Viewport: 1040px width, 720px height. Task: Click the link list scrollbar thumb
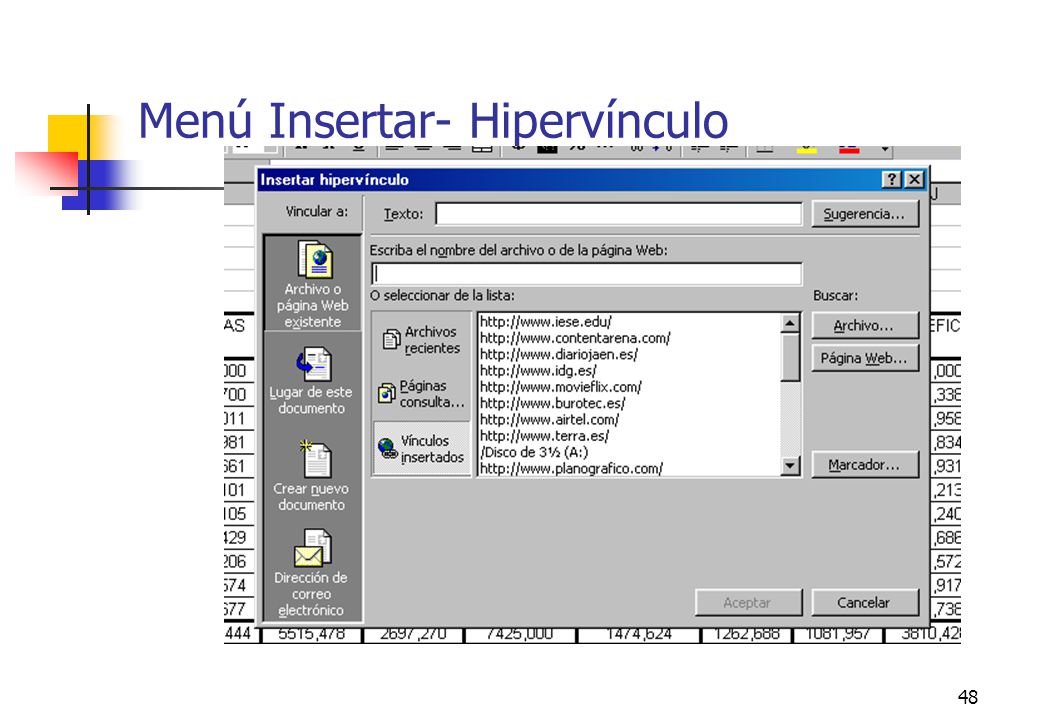(x=790, y=357)
